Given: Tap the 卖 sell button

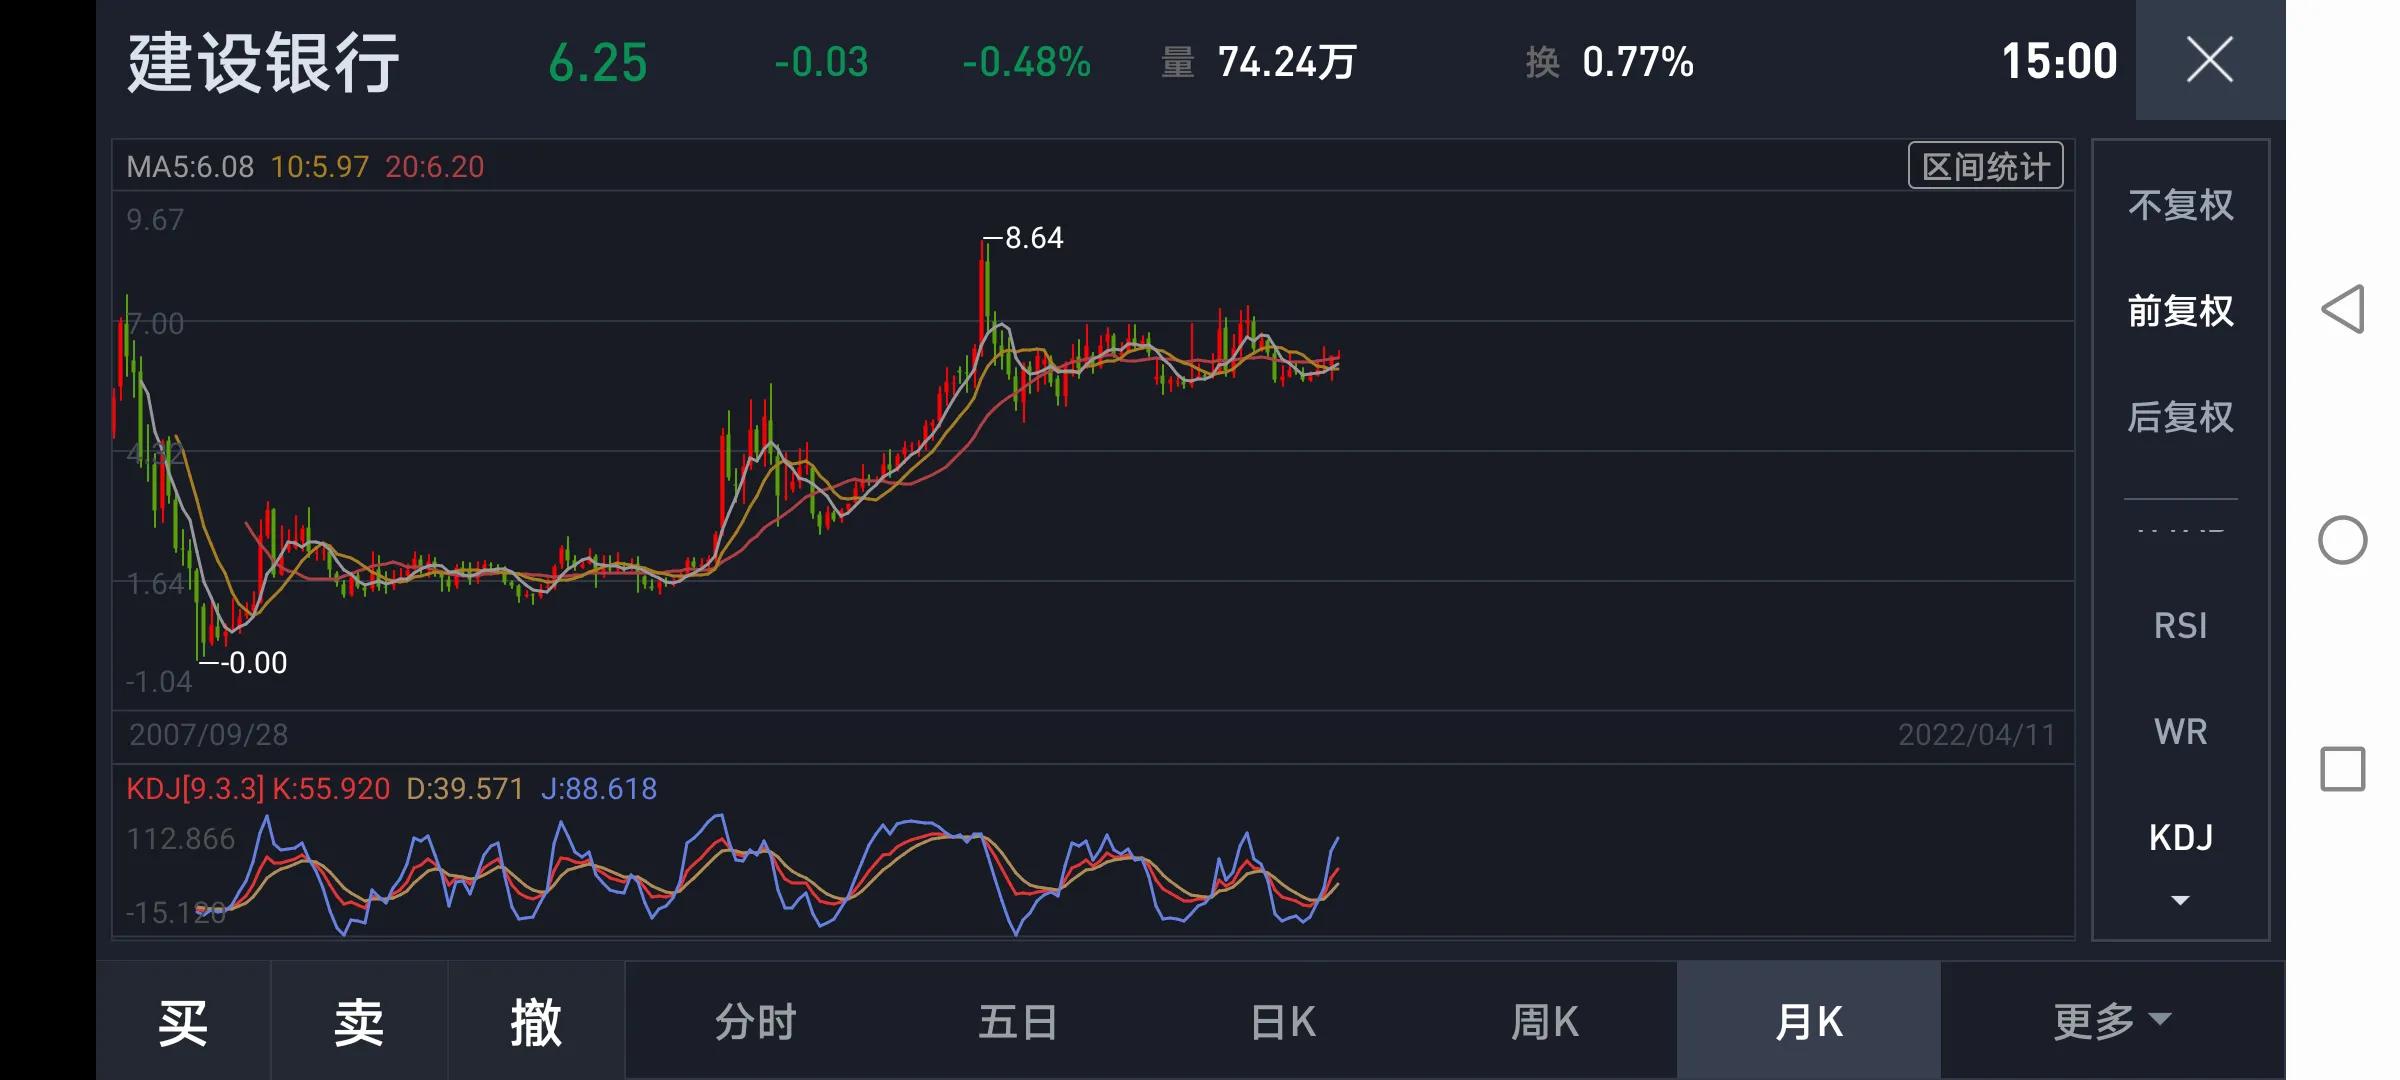Looking at the screenshot, I should (357, 1020).
